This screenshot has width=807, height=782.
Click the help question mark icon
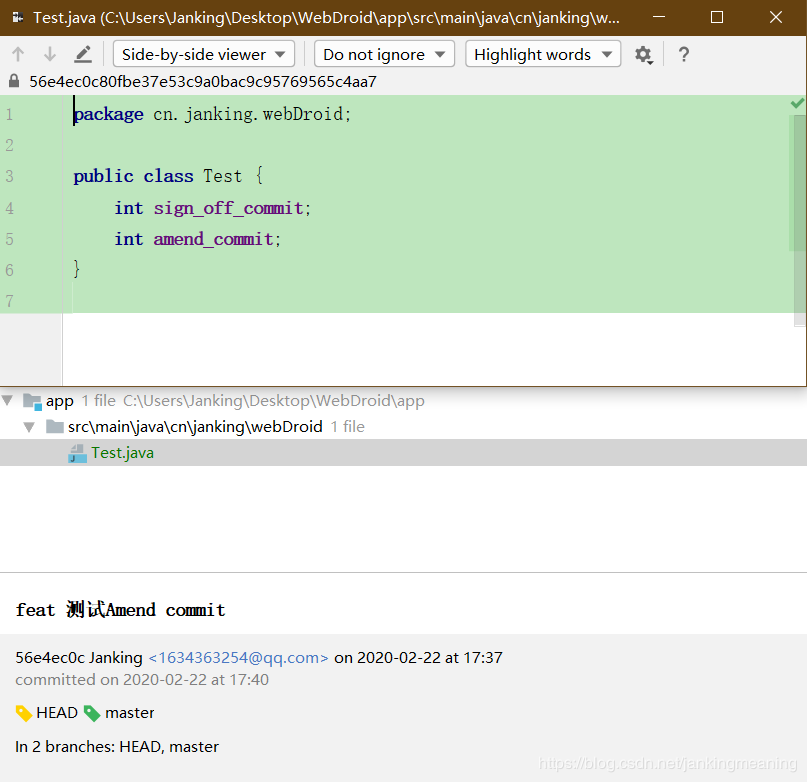pos(683,54)
